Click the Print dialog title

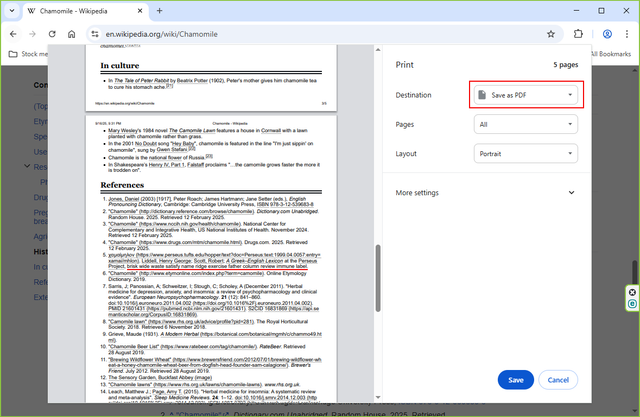point(404,65)
